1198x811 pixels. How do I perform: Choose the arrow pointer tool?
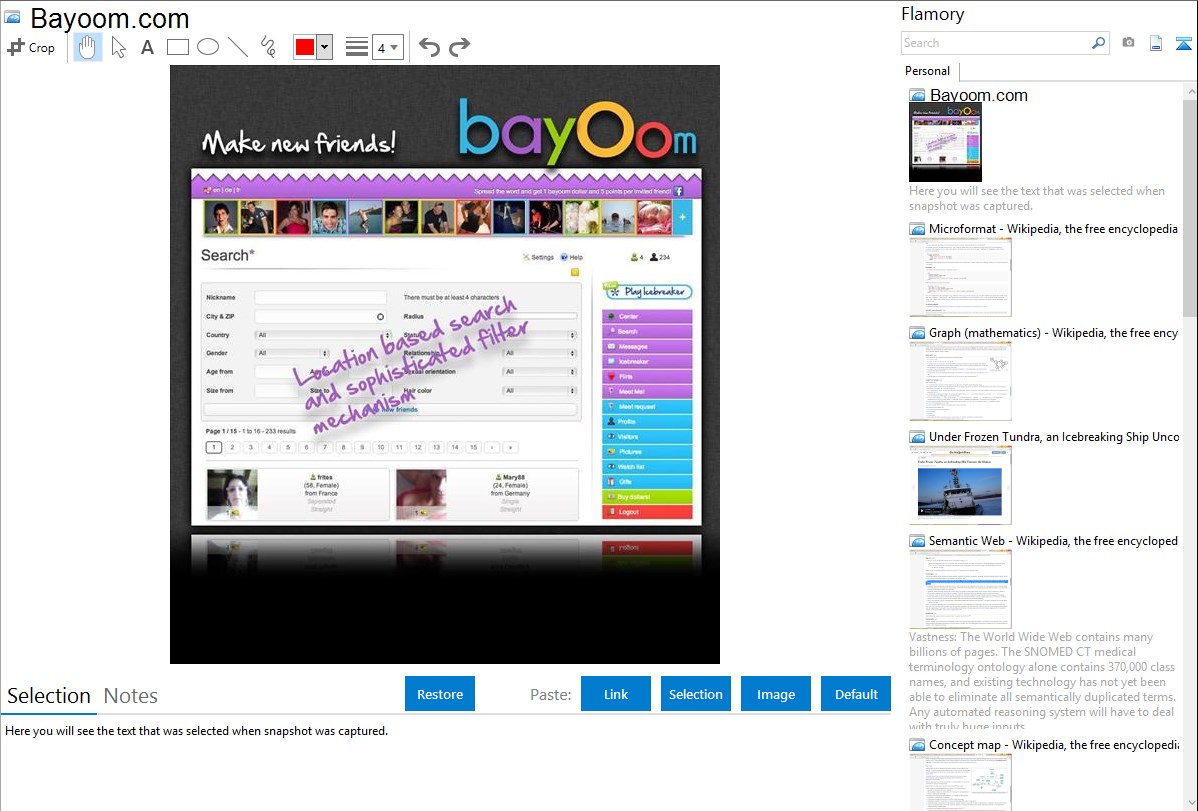click(x=118, y=47)
